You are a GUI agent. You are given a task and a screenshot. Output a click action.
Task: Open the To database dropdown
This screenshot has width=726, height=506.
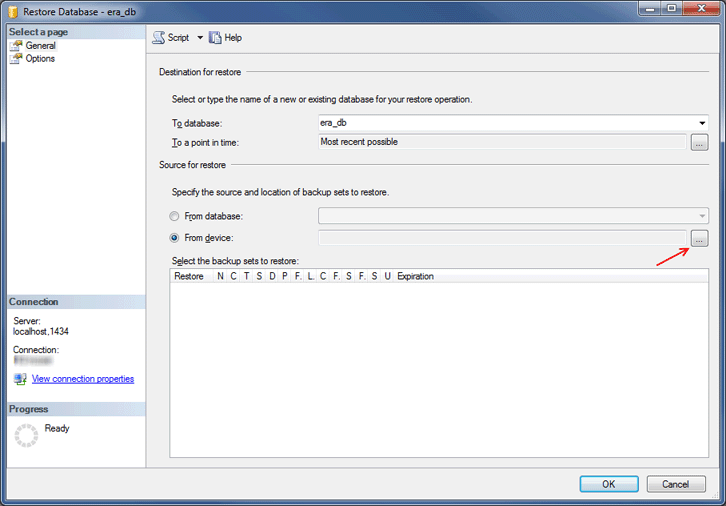tap(702, 123)
